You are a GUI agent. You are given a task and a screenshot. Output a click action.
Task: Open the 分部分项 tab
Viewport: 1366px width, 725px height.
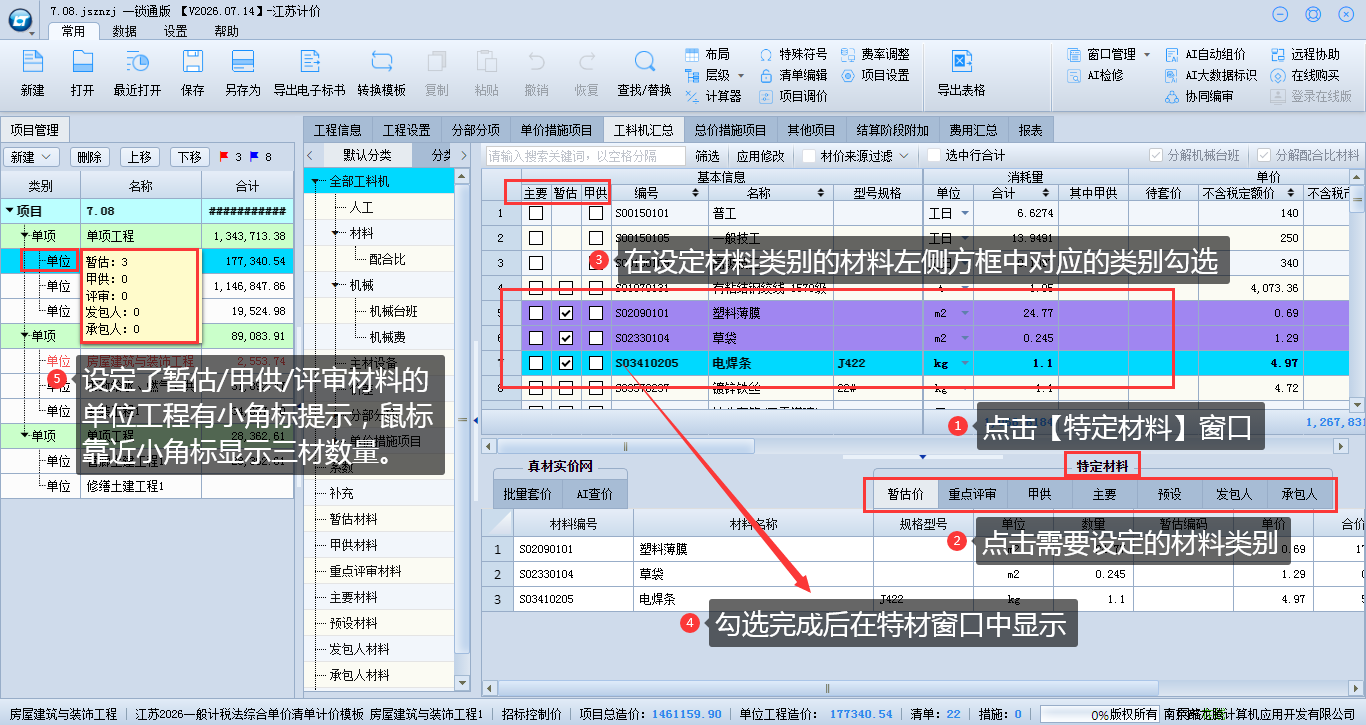[x=476, y=130]
